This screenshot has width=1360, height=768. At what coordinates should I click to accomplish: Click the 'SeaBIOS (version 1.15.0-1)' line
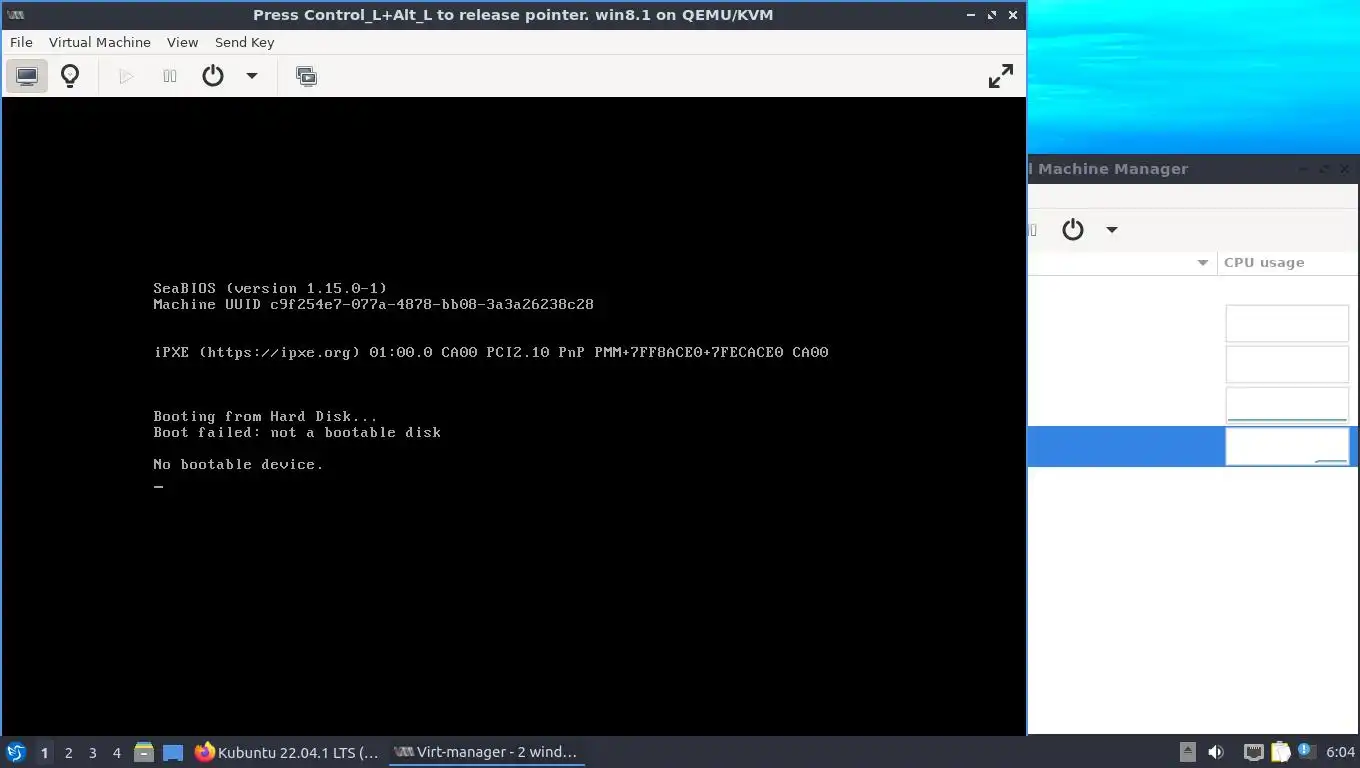(x=270, y=288)
